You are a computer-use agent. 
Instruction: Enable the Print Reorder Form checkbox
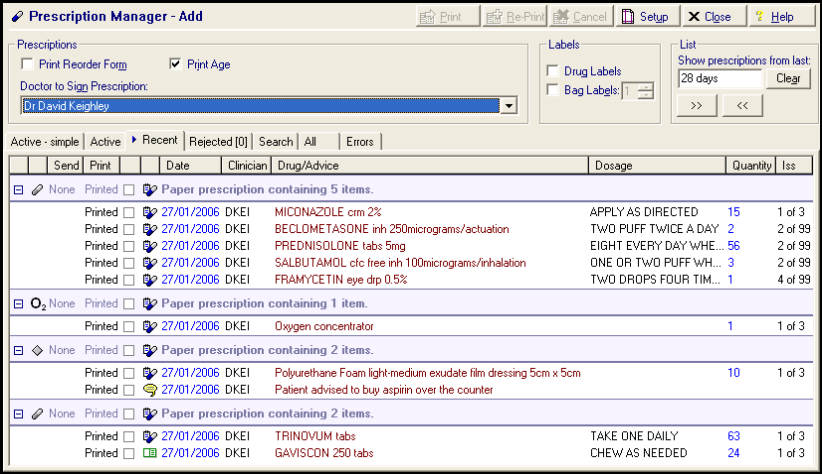coord(27,65)
